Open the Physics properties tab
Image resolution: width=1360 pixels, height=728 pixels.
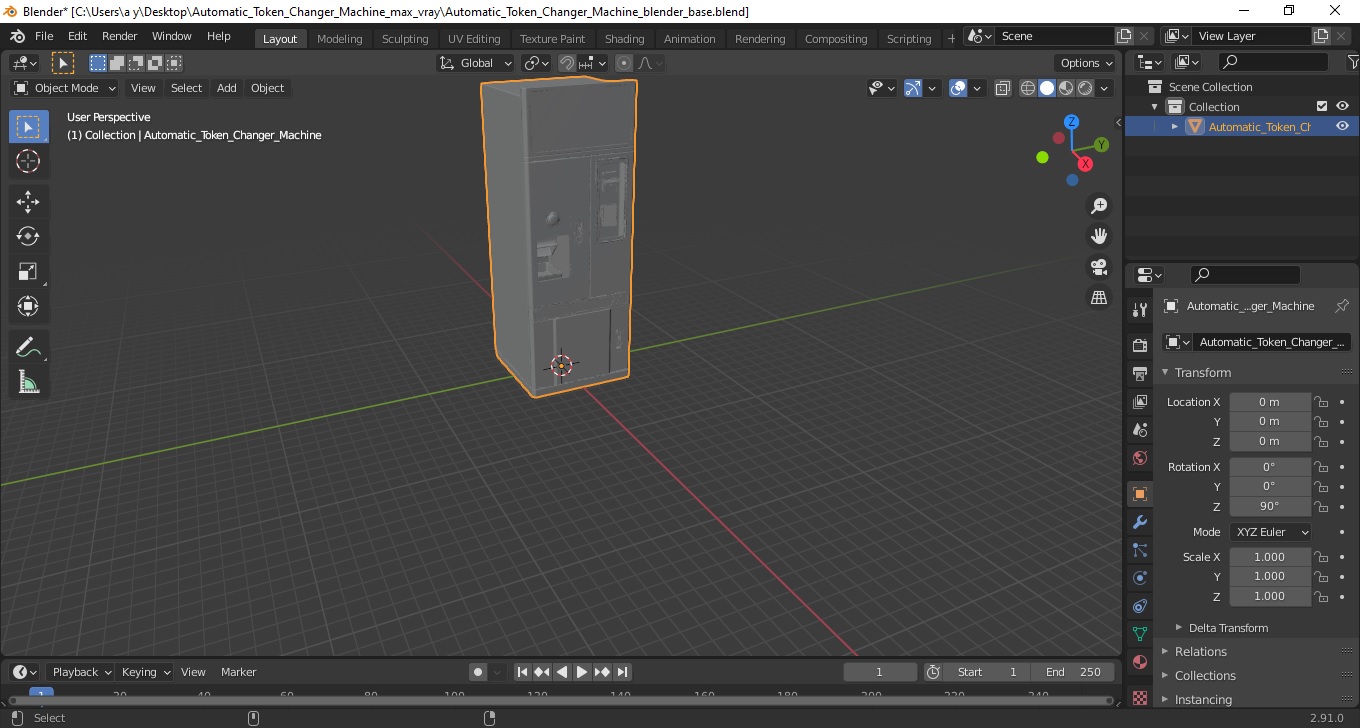[x=1139, y=578]
